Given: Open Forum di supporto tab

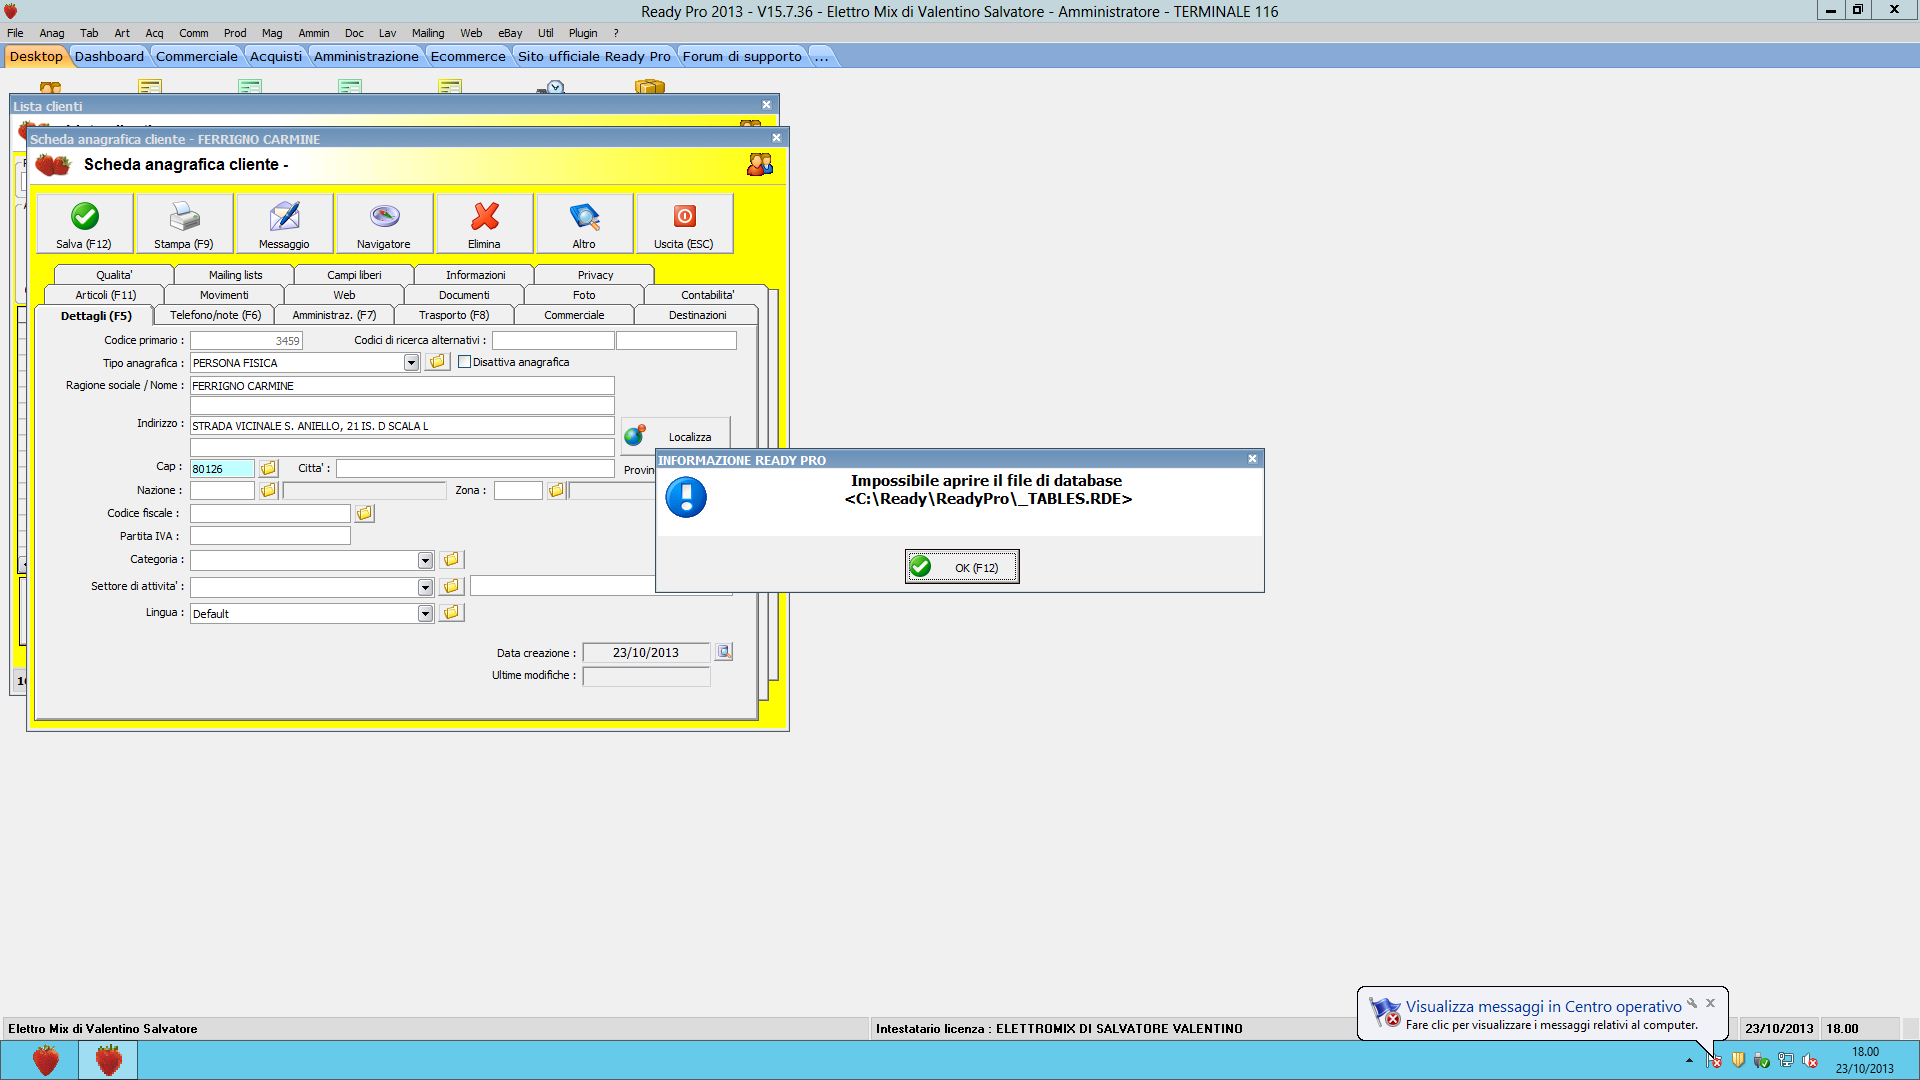Looking at the screenshot, I should (742, 56).
